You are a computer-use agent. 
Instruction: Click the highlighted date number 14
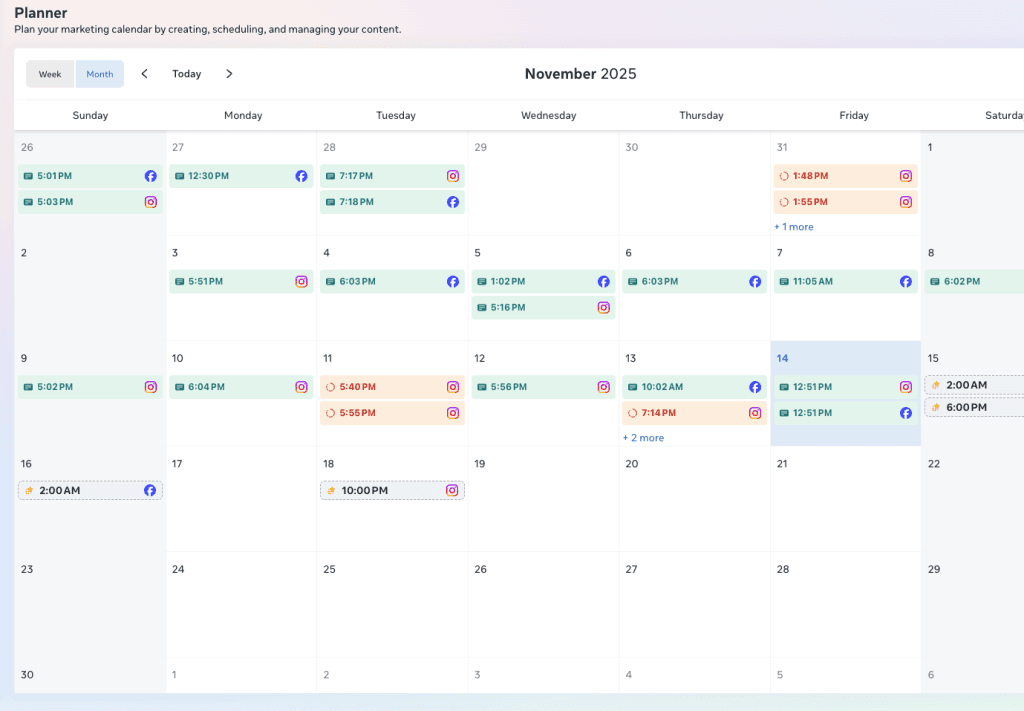pyautogui.click(x=782, y=358)
